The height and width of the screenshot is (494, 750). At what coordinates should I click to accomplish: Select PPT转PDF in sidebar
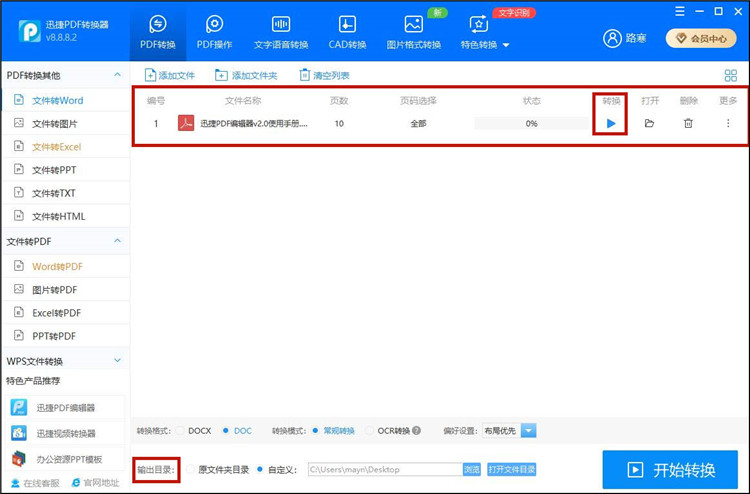tap(66, 336)
